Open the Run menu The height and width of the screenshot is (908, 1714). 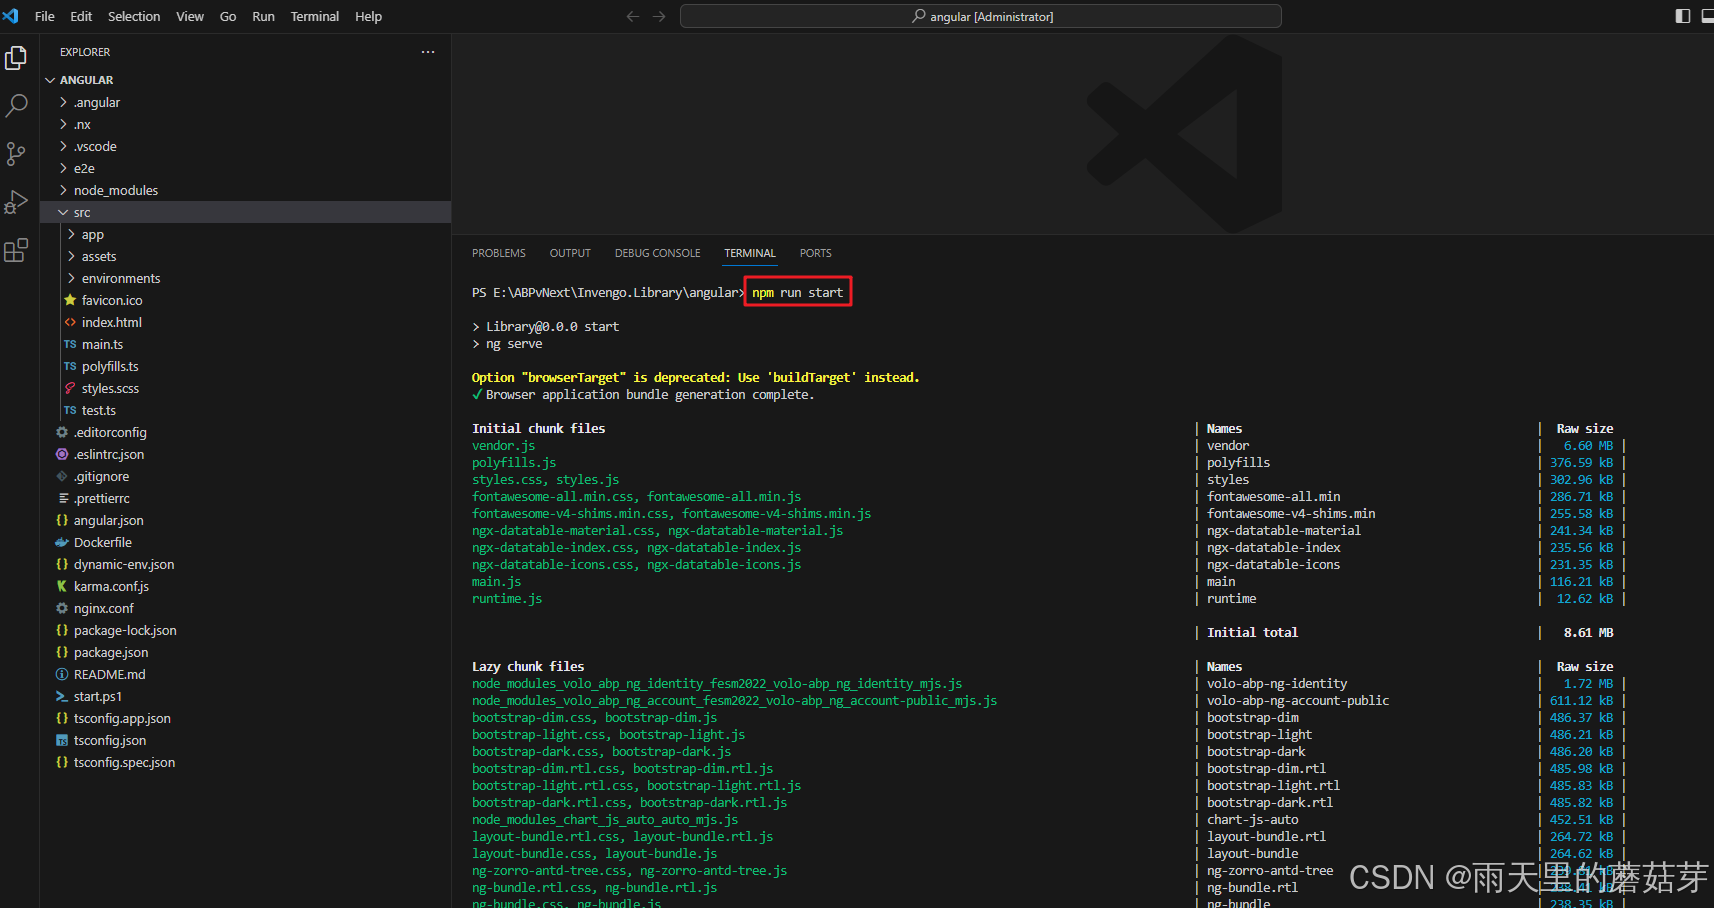(263, 16)
